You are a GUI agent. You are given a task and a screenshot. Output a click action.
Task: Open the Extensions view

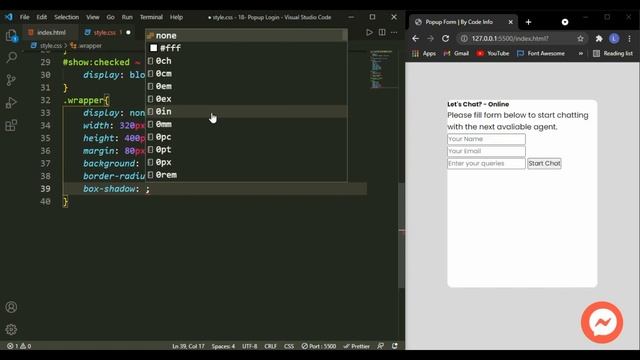(11, 125)
